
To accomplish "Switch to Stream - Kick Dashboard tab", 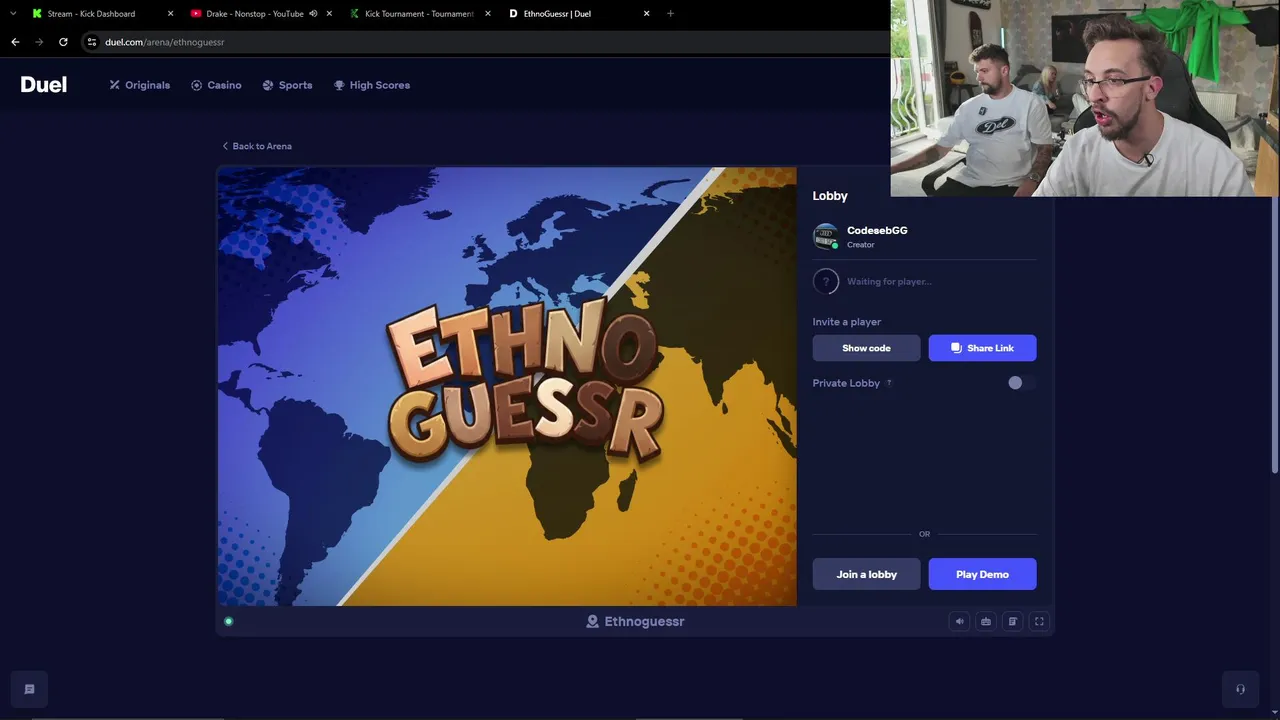I will 91,14.
